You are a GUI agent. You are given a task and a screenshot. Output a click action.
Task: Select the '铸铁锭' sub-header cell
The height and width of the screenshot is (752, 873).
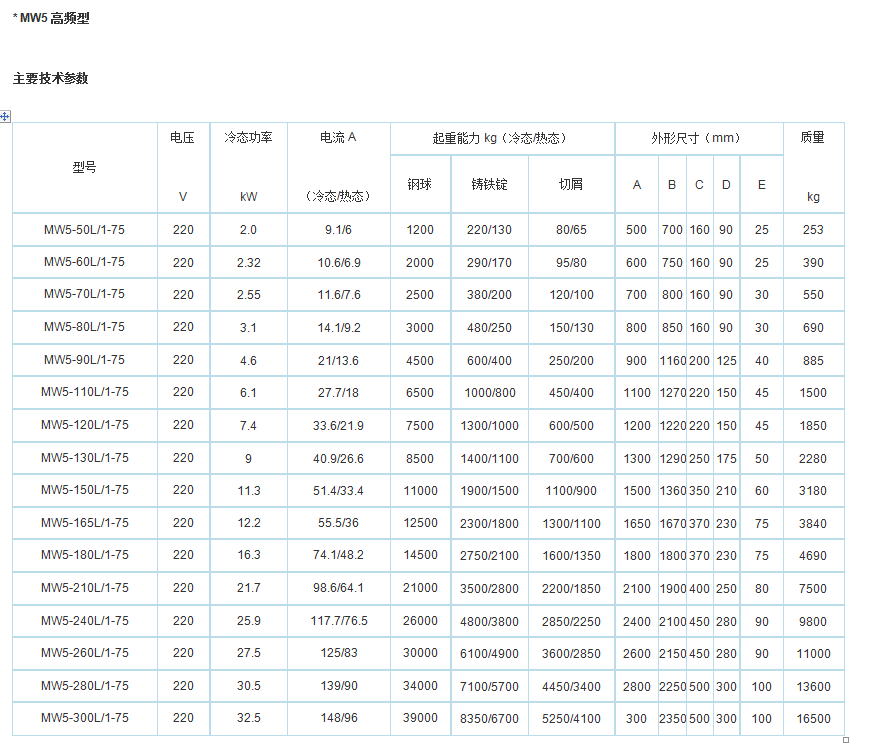tap(489, 185)
